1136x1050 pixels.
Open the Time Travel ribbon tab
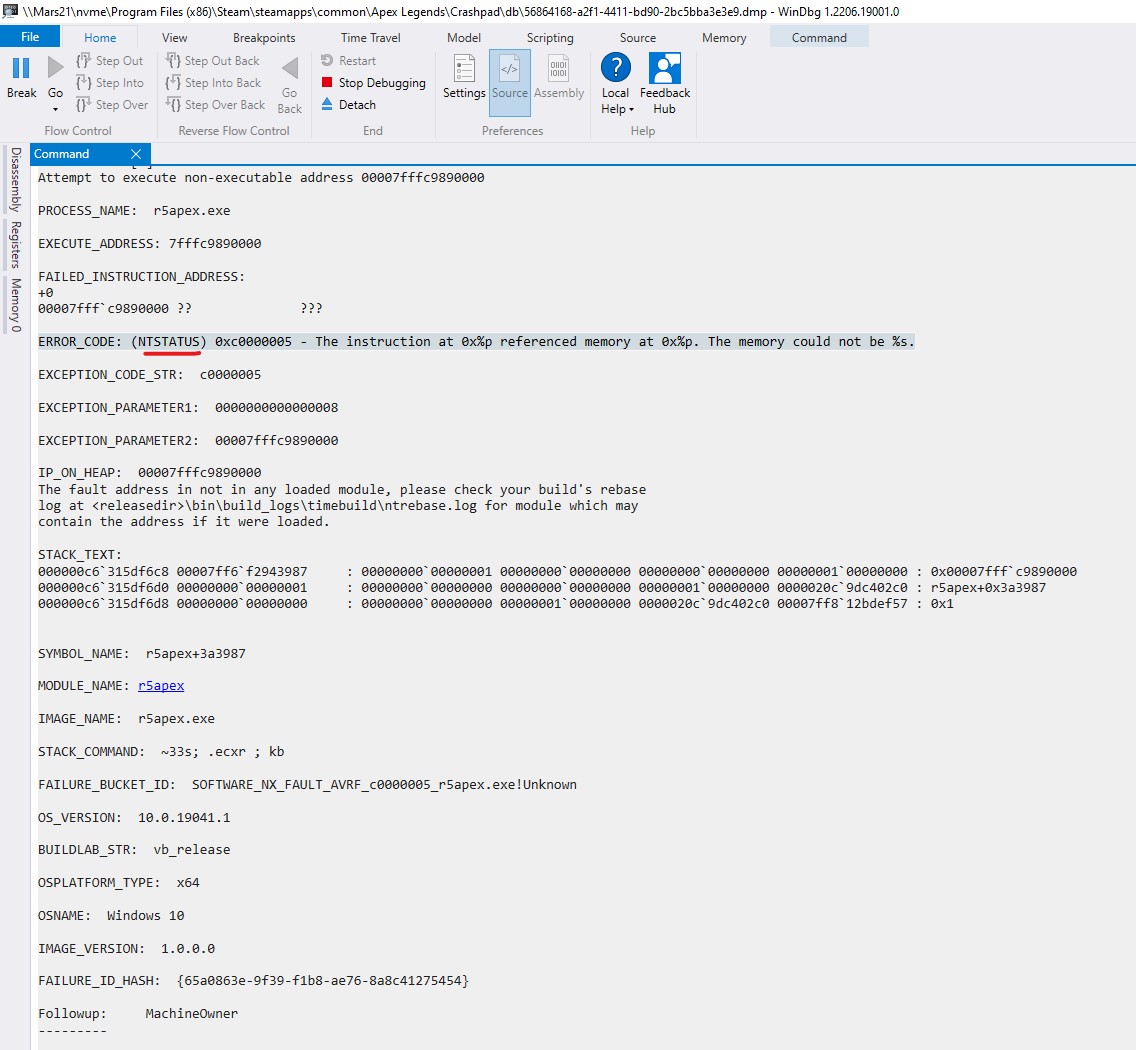[370, 38]
